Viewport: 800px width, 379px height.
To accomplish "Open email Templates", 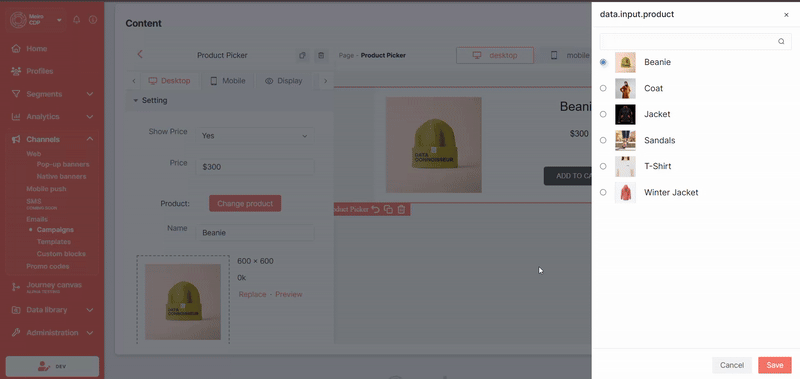I will click(x=54, y=242).
